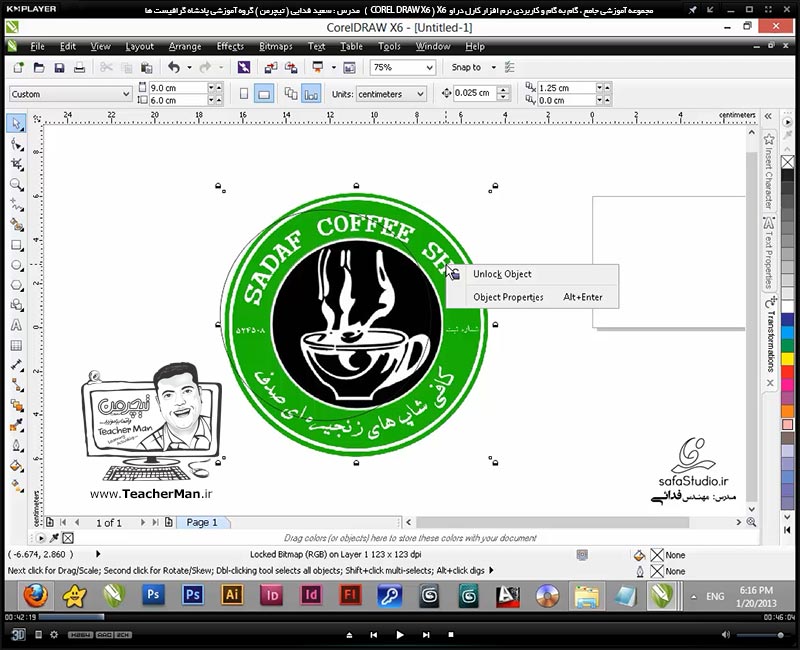Select the black color swatch in palette
This screenshot has height=650, width=800.
coord(788,176)
